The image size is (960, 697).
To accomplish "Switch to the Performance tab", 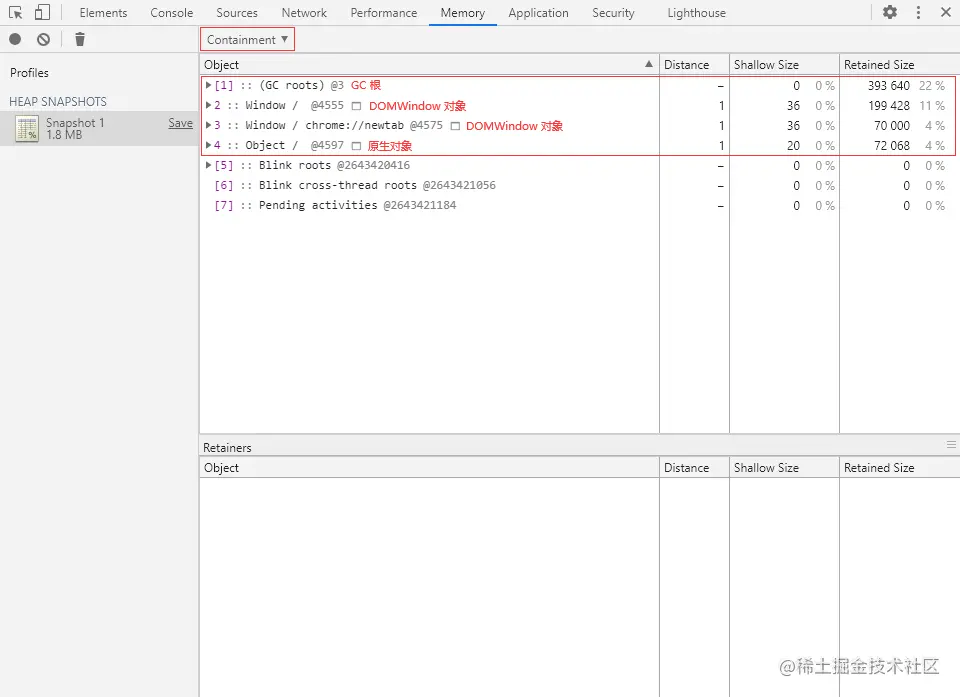I will pos(384,13).
